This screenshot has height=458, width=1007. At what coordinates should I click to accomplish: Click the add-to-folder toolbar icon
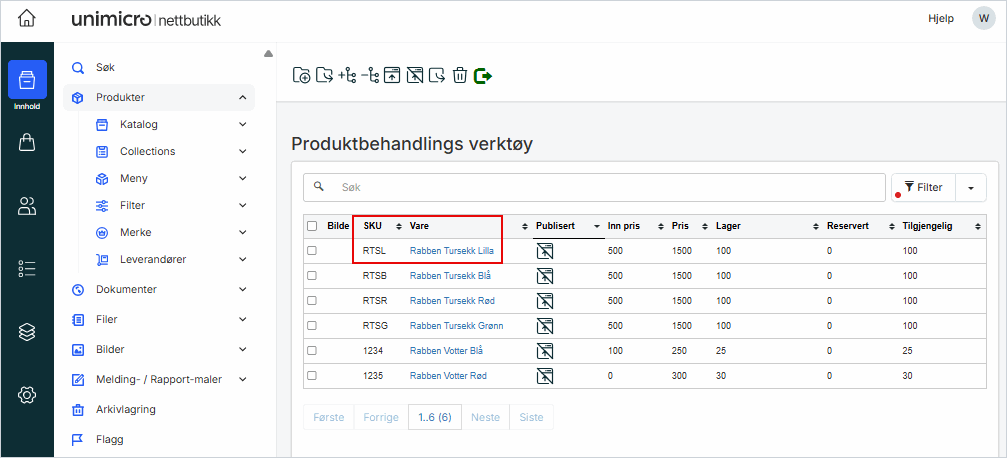(x=301, y=75)
